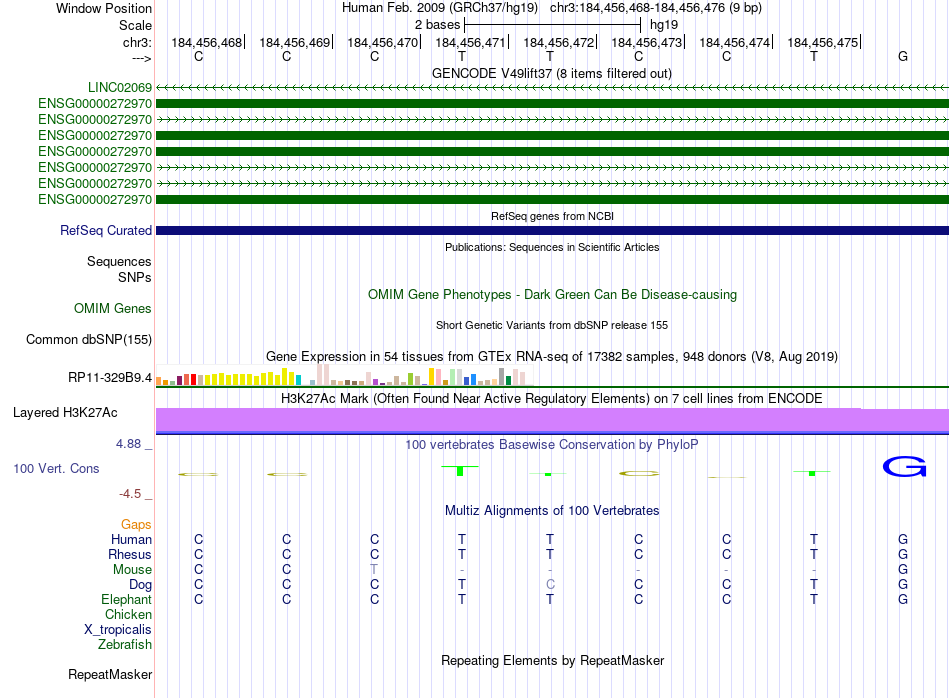
Task: Click the 2 bases scale bar
Action: (552, 25)
